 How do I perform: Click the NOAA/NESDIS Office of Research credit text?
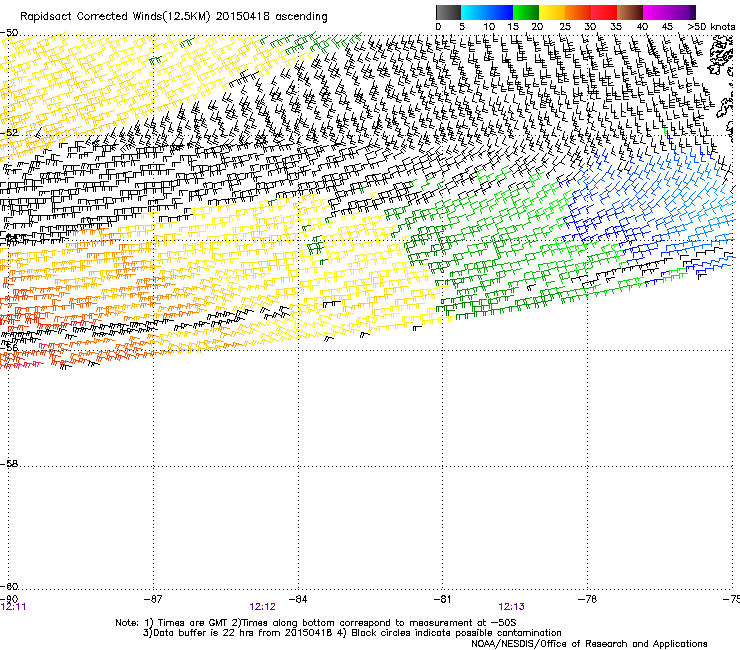pyautogui.click(x=589, y=644)
